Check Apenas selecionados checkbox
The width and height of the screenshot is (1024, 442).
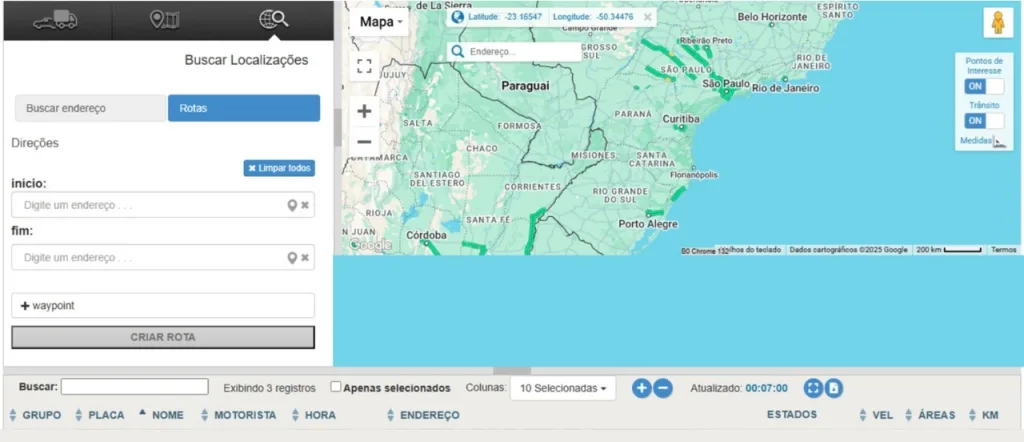[336, 387]
